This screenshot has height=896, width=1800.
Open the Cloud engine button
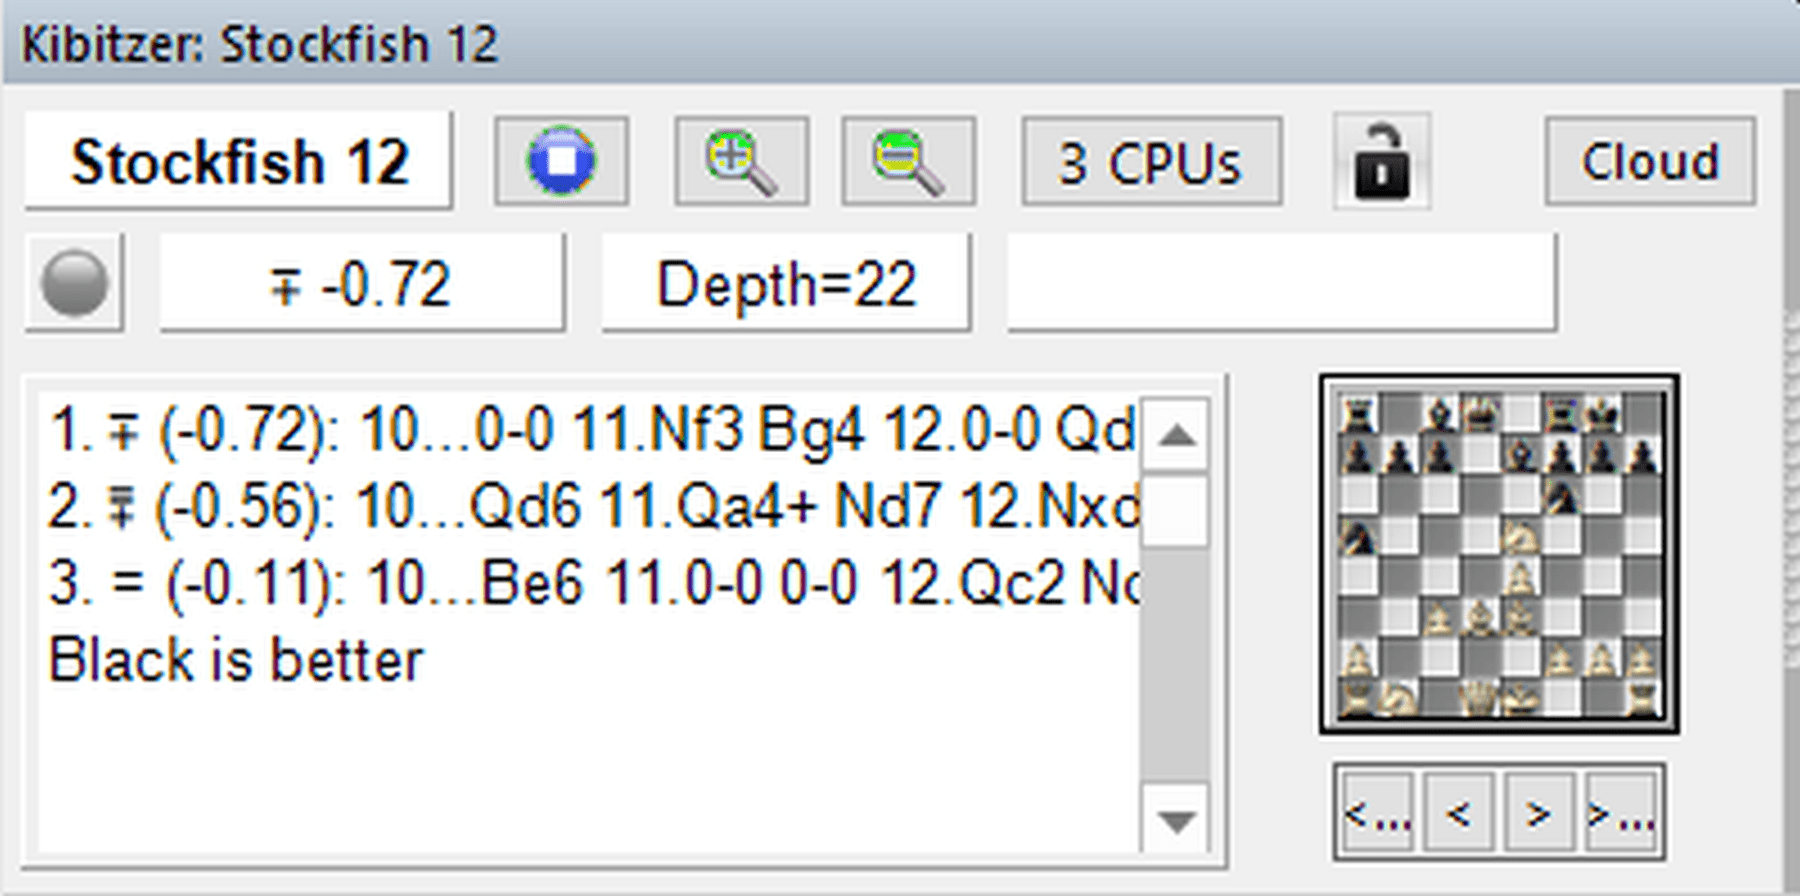[1650, 161]
